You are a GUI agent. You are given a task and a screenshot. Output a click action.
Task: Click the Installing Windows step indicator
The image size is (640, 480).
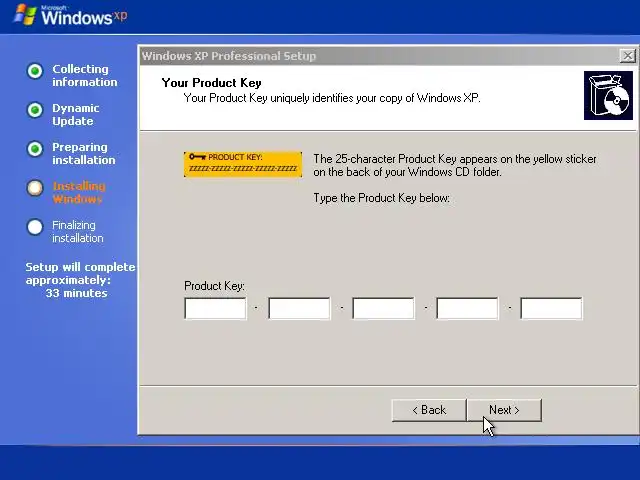tap(35, 188)
